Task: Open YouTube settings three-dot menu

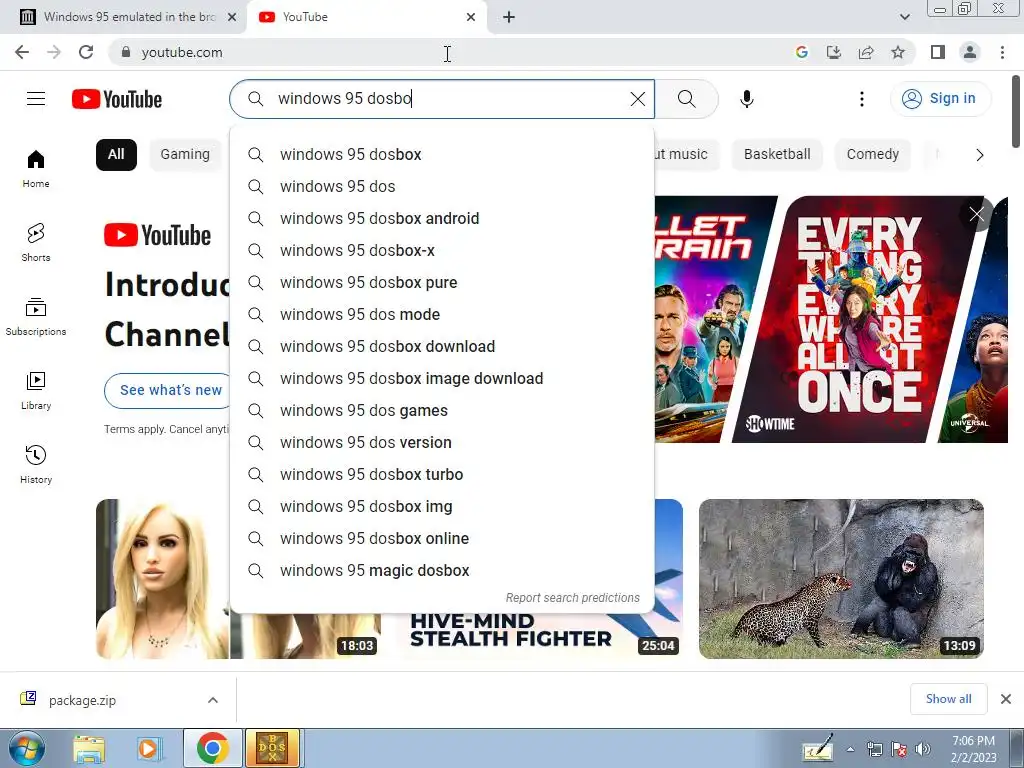Action: 861,99
